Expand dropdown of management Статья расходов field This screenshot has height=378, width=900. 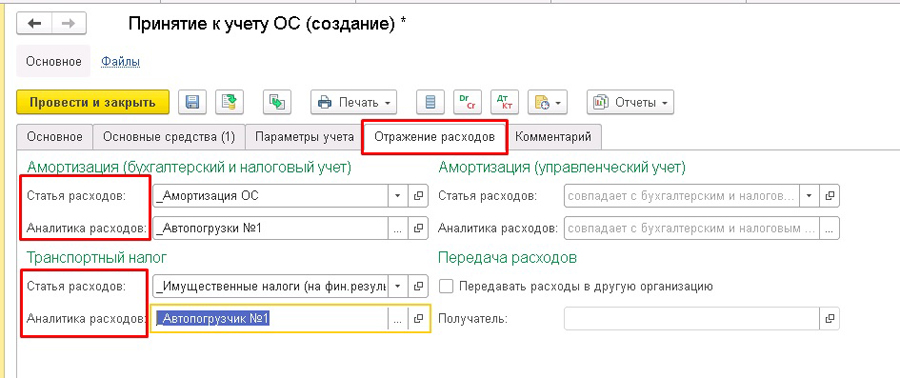pos(809,196)
